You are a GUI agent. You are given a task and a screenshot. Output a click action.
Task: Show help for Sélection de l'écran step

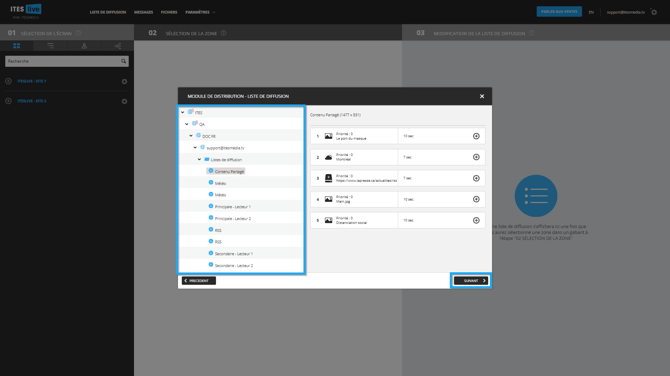point(78,33)
